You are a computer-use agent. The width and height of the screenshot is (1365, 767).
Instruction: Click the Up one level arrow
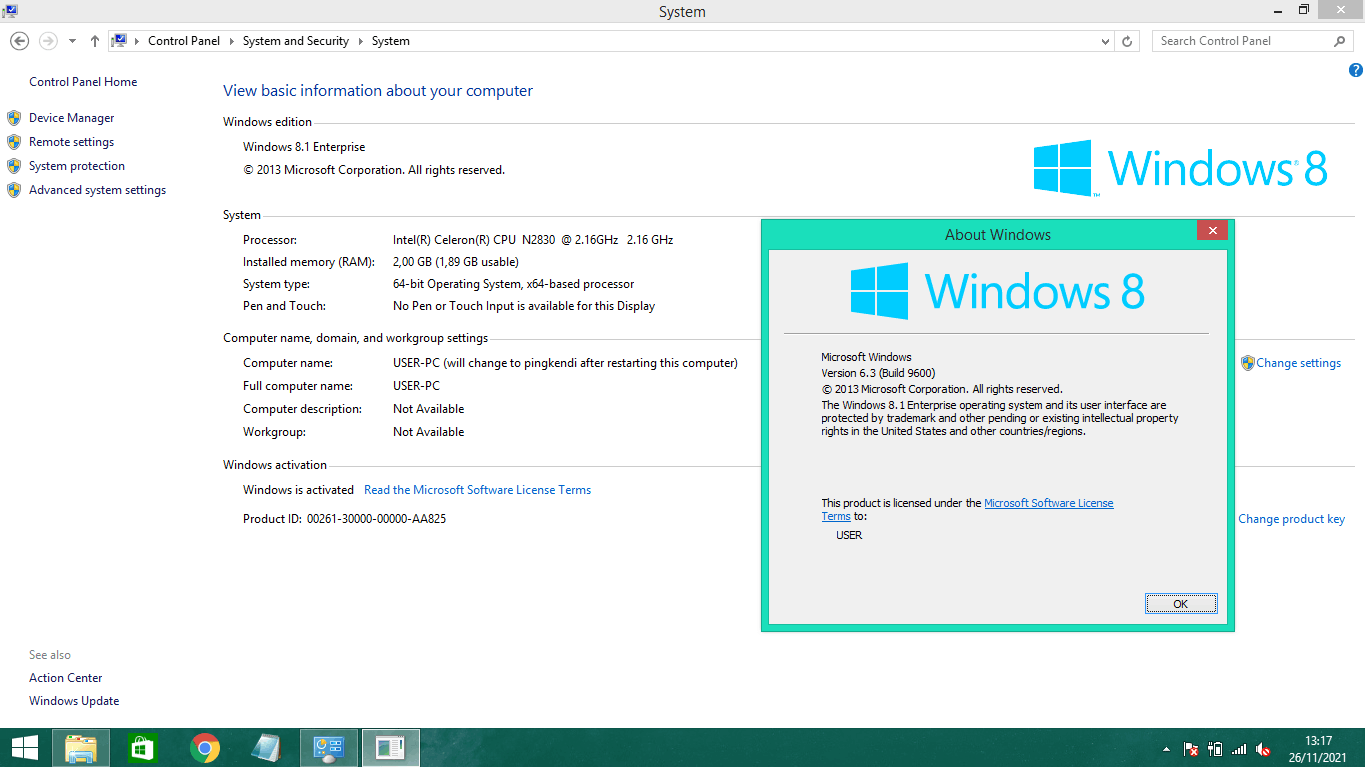(x=95, y=41)
